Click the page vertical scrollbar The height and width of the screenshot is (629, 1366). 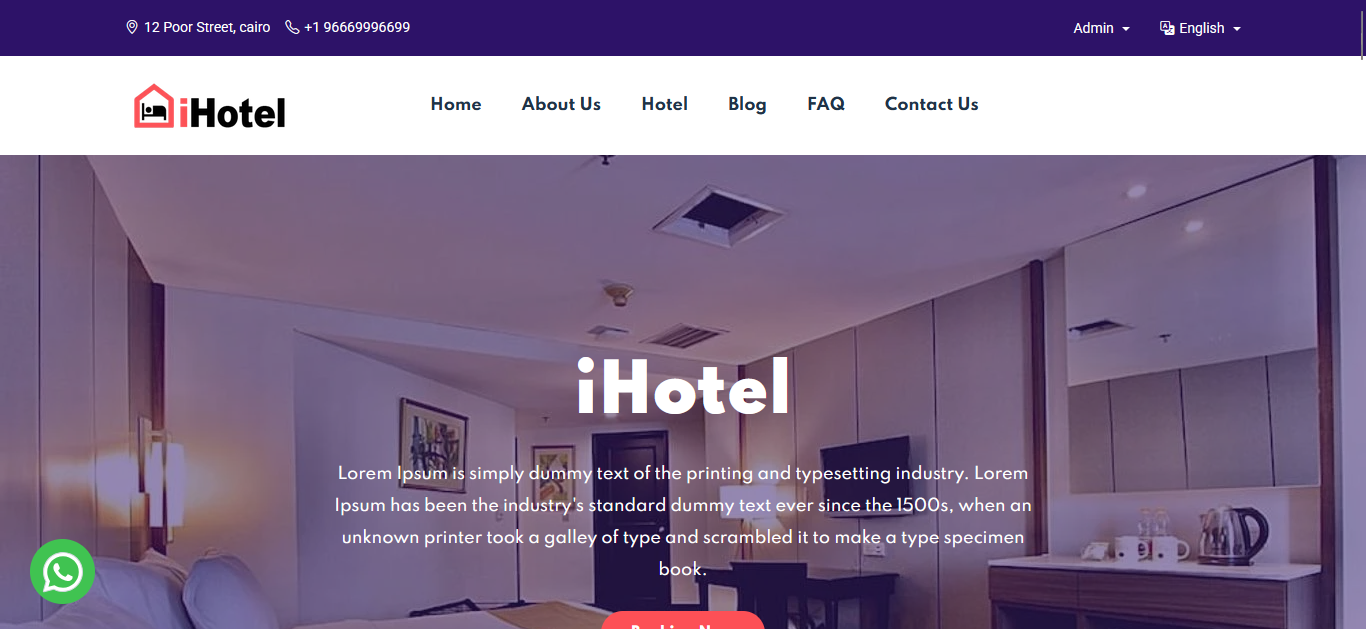pos(1361,314)
